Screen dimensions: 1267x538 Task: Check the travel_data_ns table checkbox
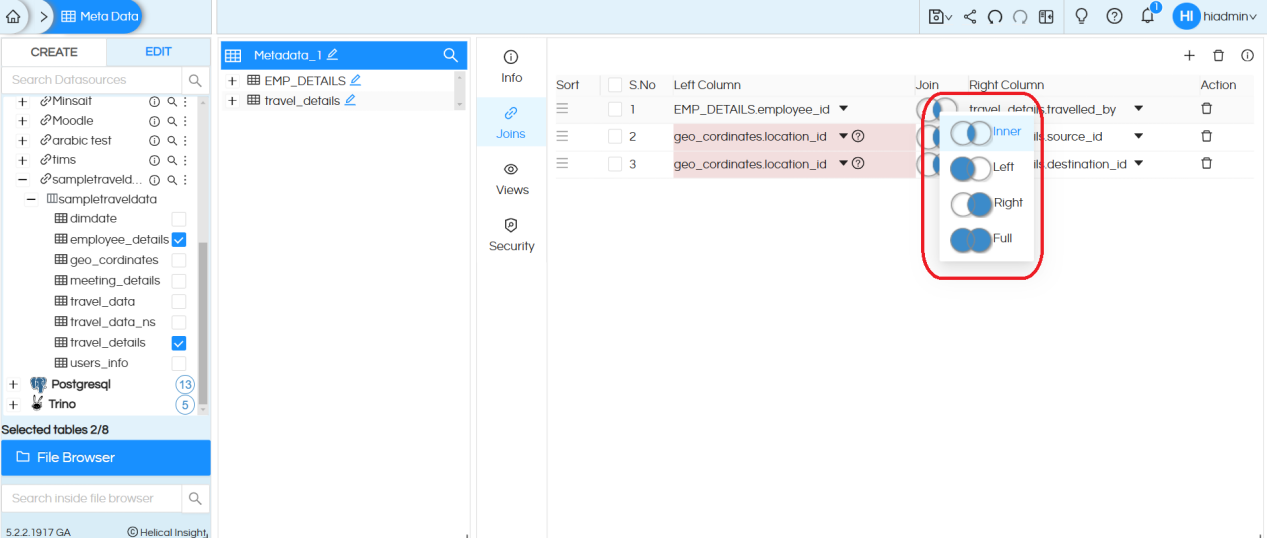(179, 322)
